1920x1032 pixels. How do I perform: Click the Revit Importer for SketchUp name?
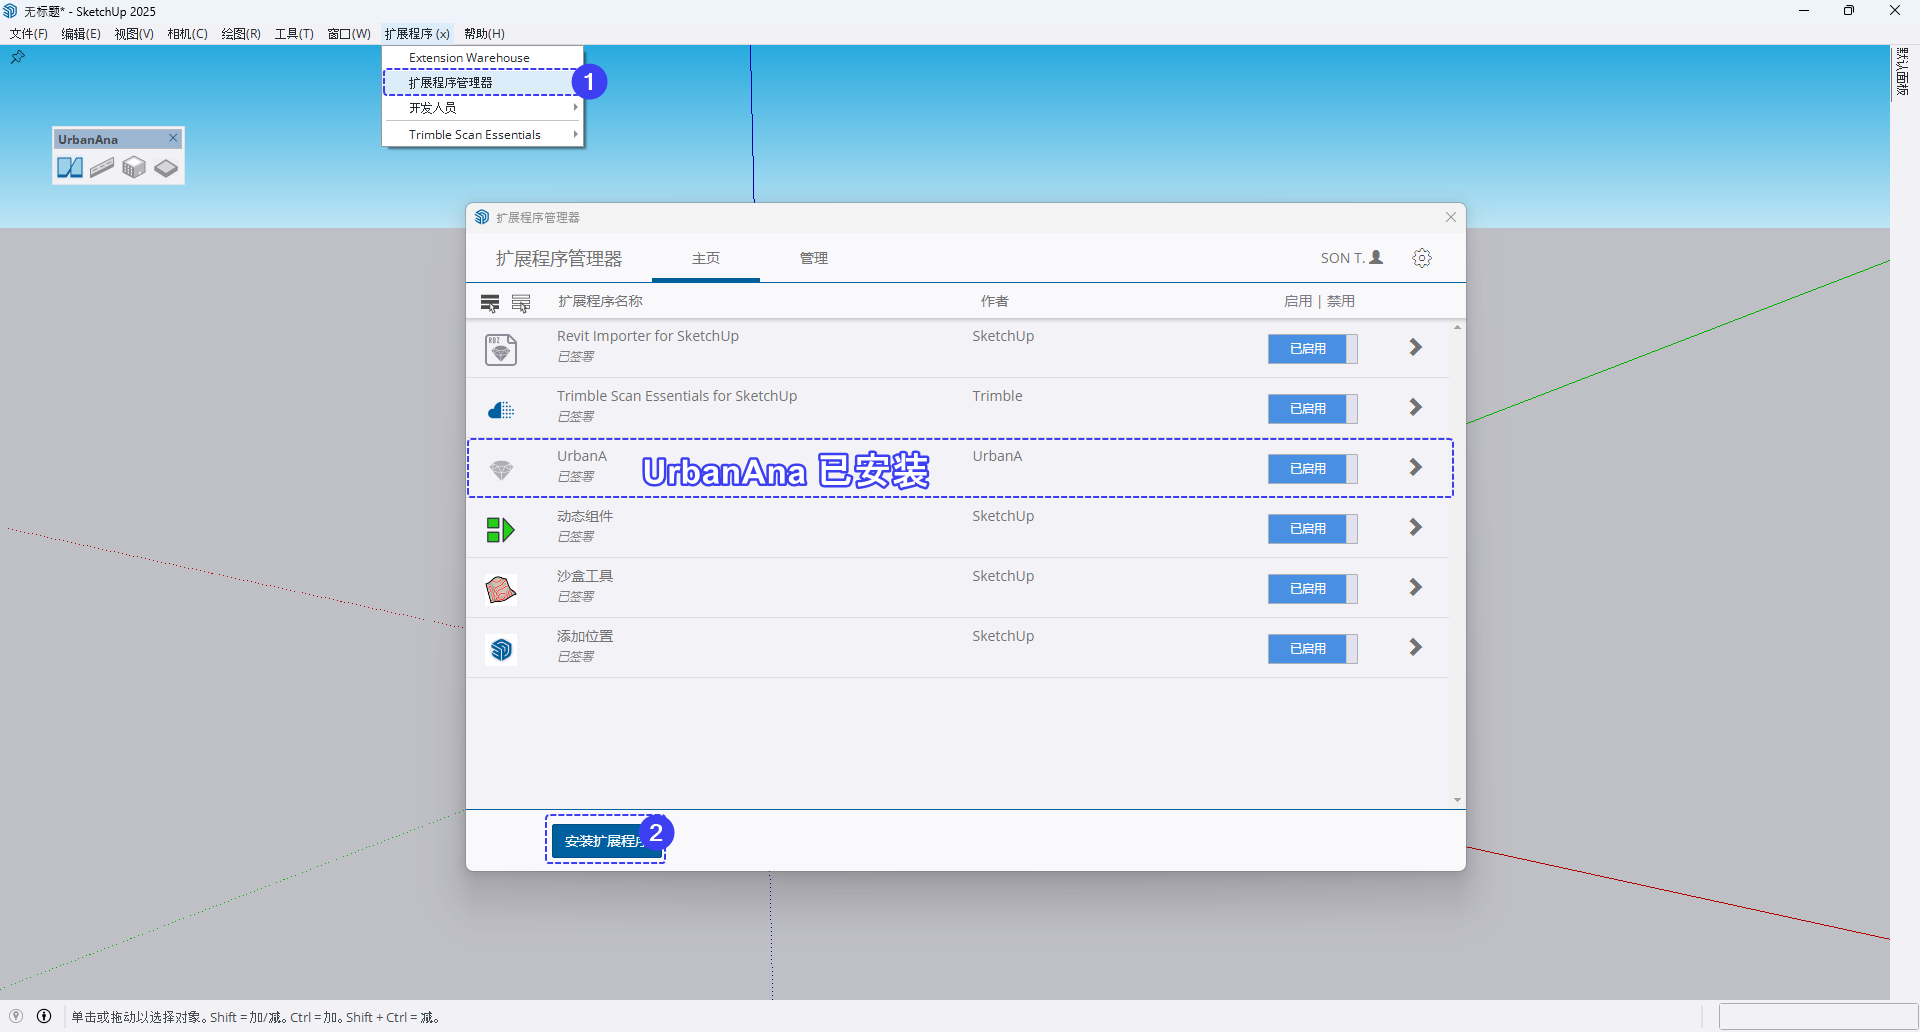point(648,336)
